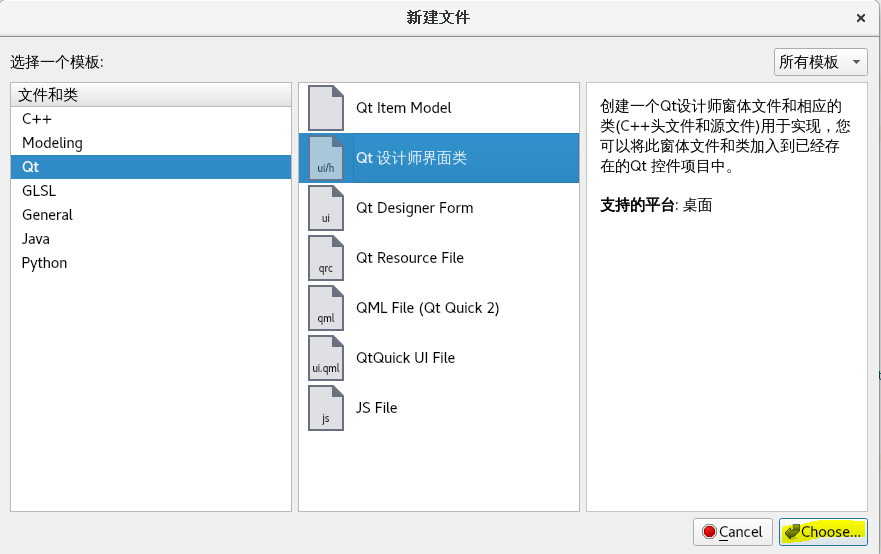Select QML File (Qt Quick 2) template
The width and height of the screenshot is (881, 554).
tap(439, 308)
